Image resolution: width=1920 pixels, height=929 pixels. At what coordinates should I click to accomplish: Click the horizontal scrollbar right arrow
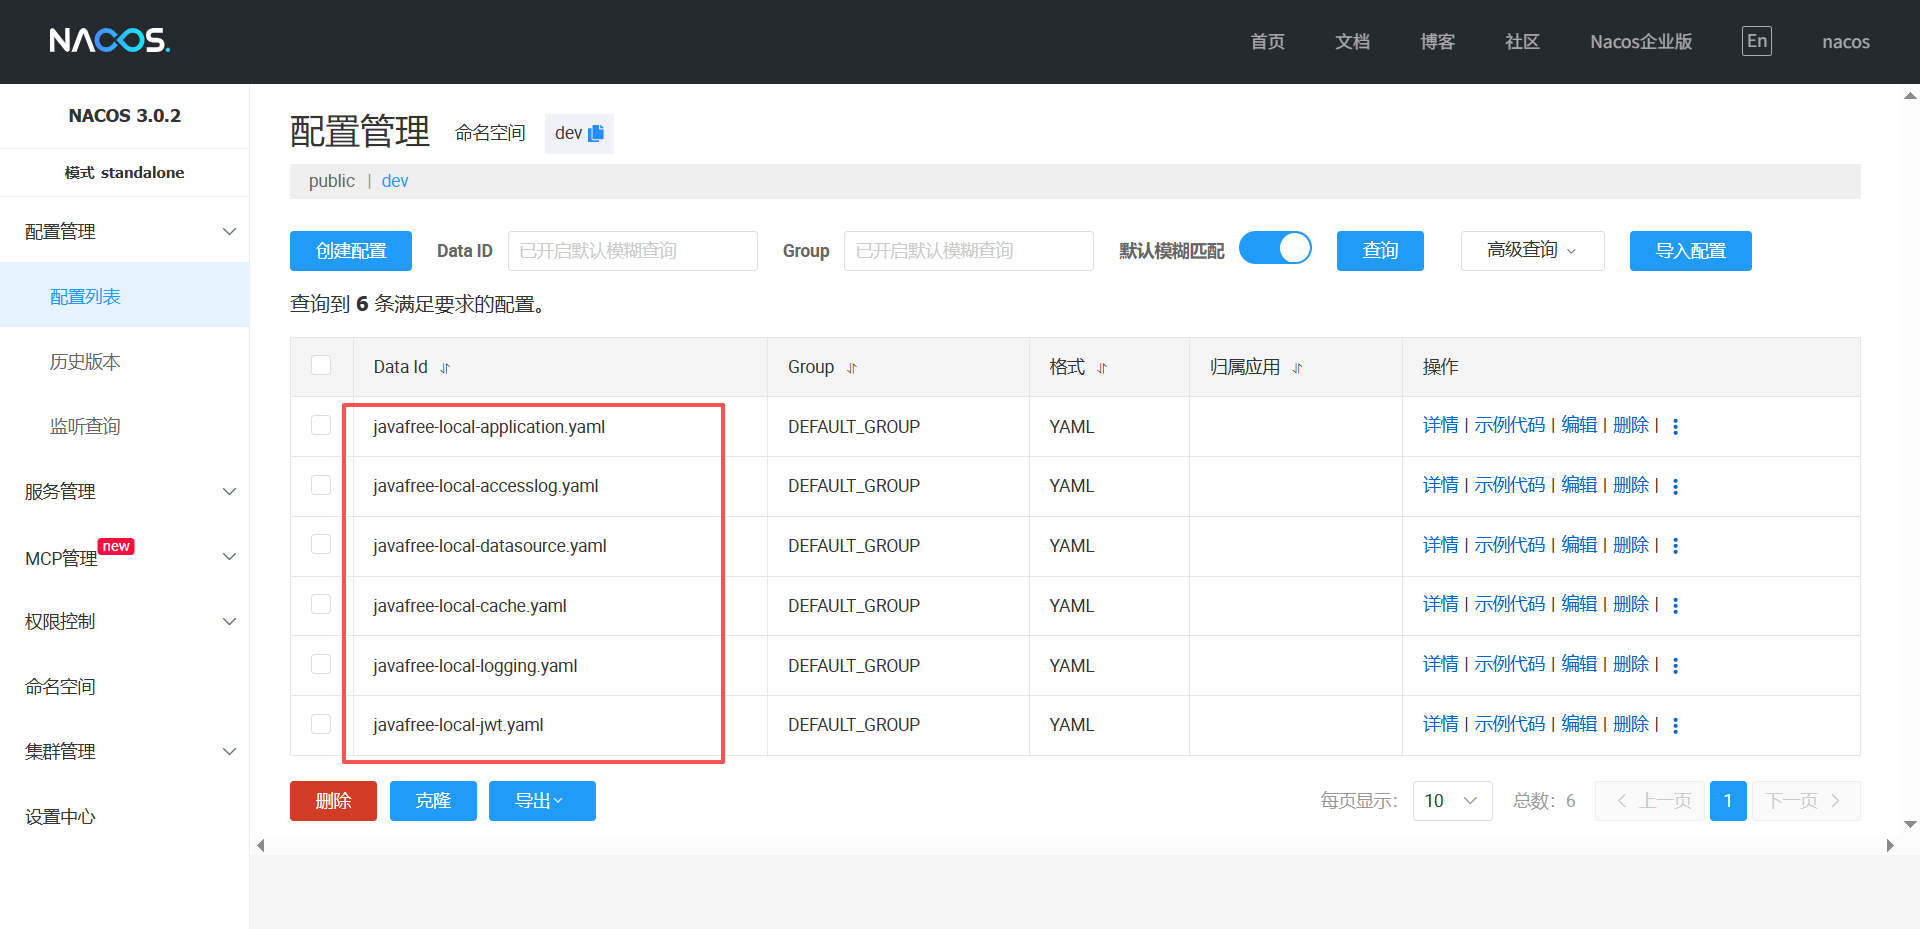(1889, 845)
